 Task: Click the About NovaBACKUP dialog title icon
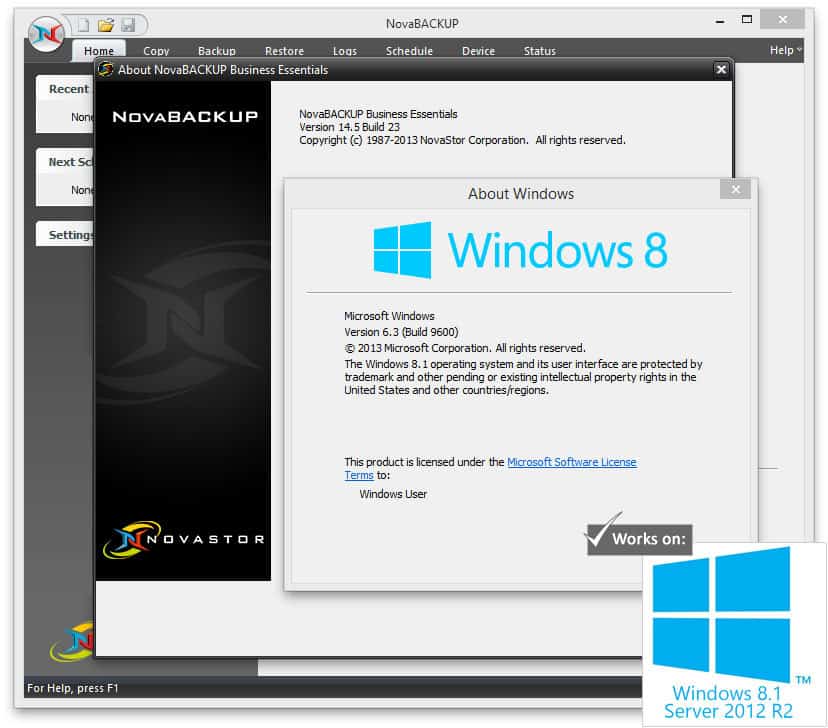coord(106,70)
